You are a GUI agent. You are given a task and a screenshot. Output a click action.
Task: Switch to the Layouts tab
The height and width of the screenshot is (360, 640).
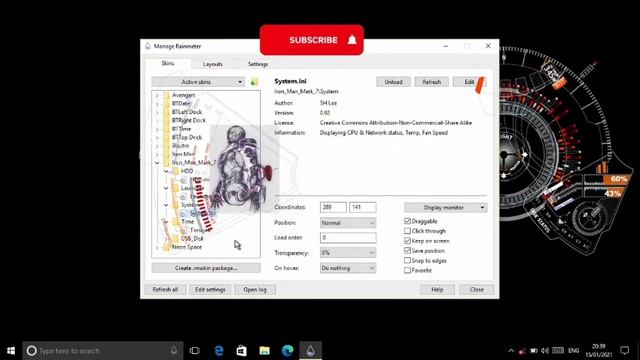[x=213, y=64]
